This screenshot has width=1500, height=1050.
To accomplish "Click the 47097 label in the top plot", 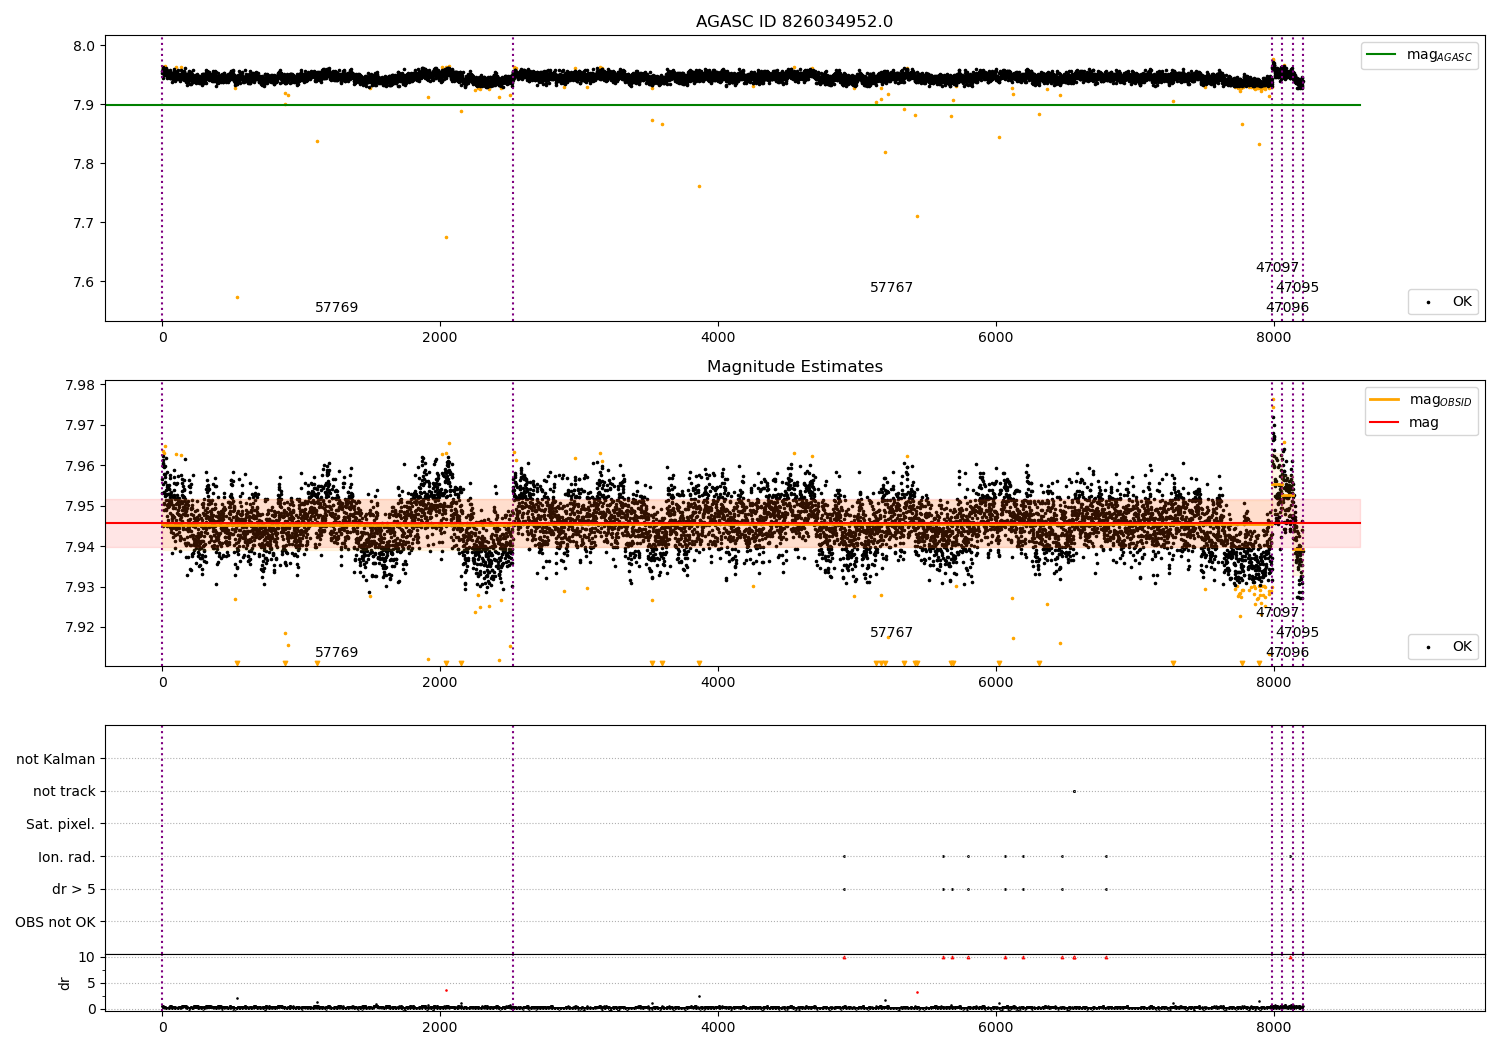I will point(1277,268).
